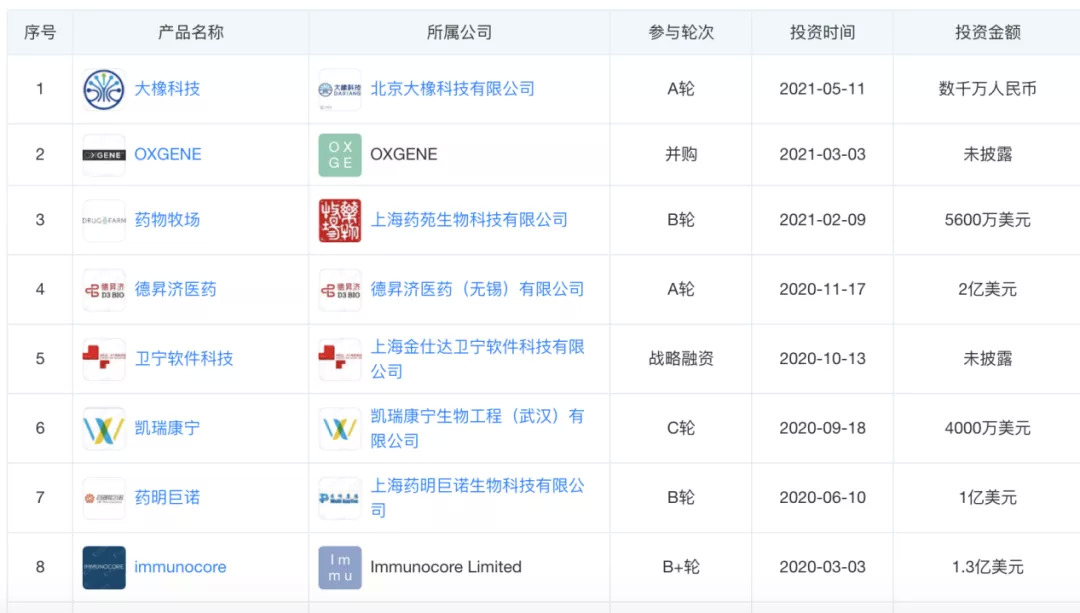Open the 大橡科技 product link
The width and height of the screenshot is (1080, 613).
coord(167,89)
